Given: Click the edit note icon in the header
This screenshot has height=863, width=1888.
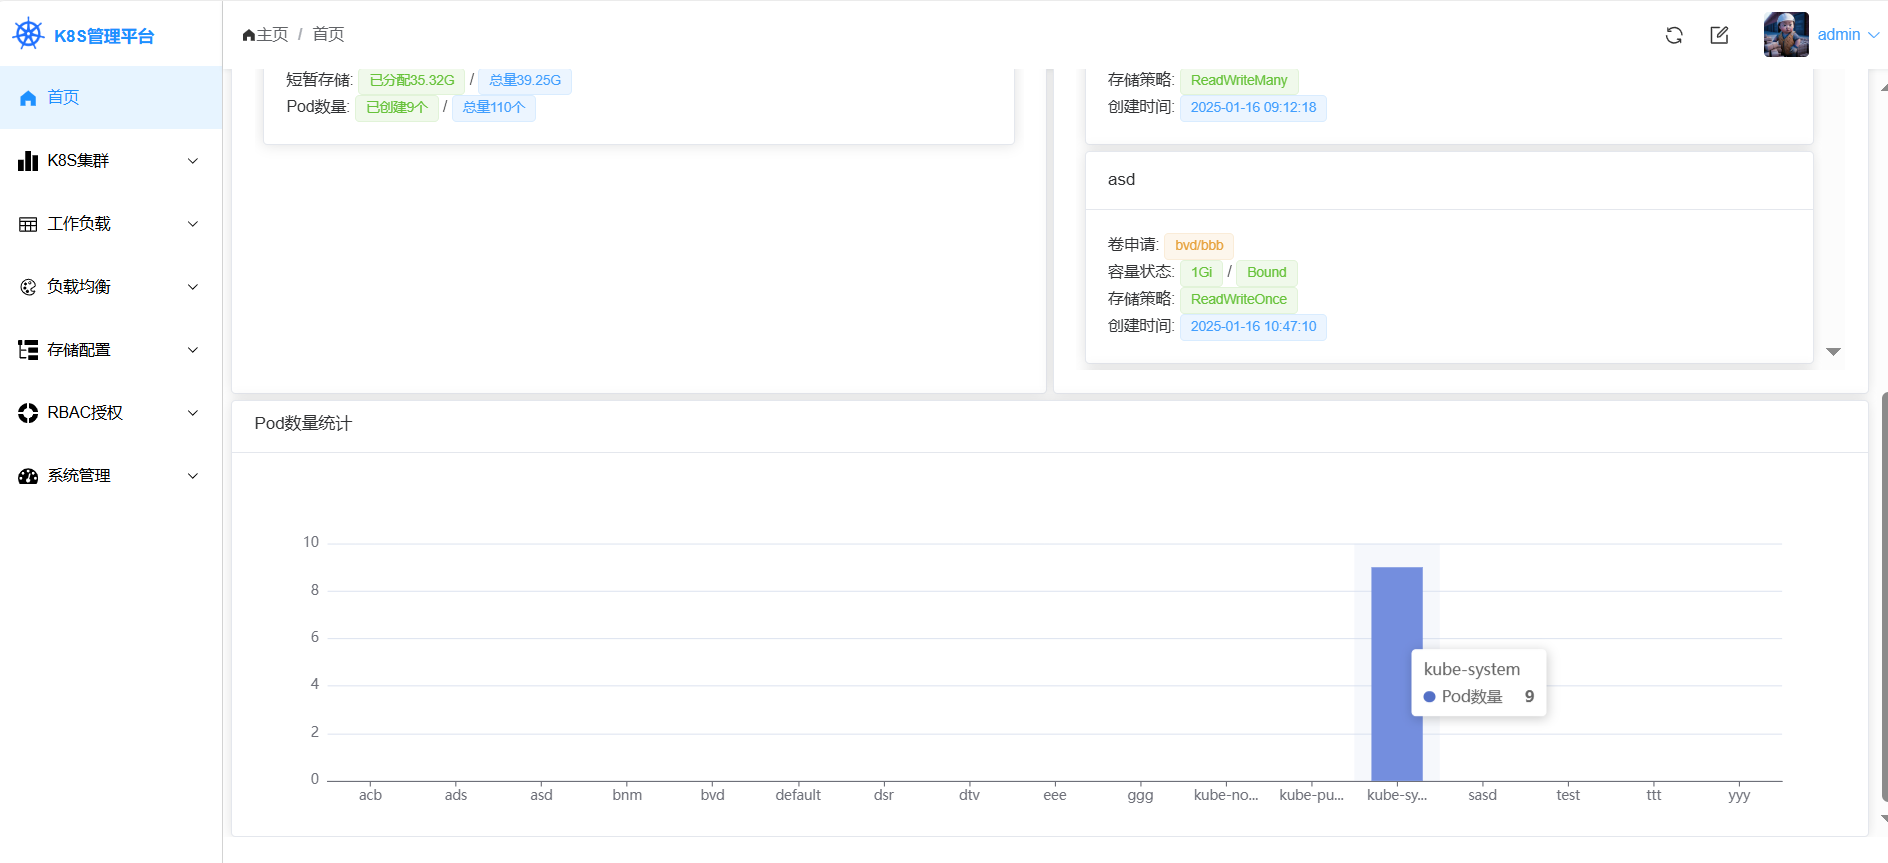Looking at the screenshot, I should [x=1719, y=35].
